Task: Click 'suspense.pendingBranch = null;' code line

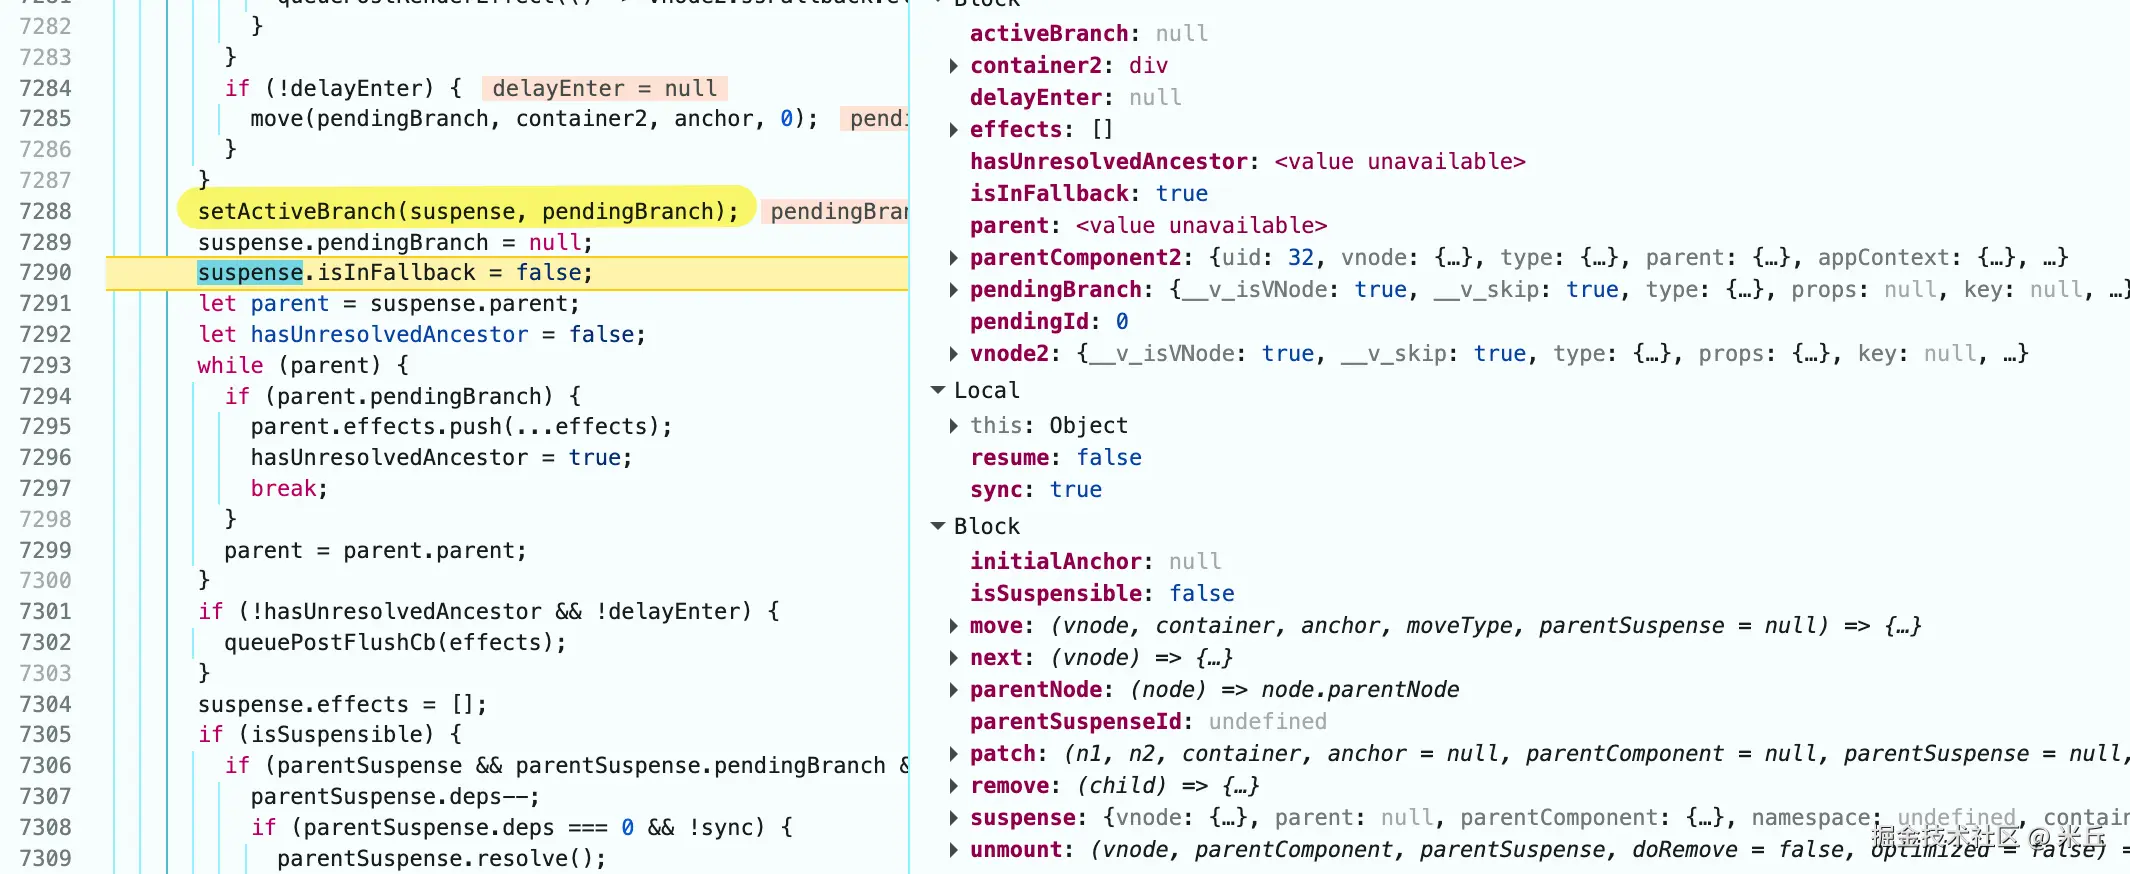Action: [395, 242]
